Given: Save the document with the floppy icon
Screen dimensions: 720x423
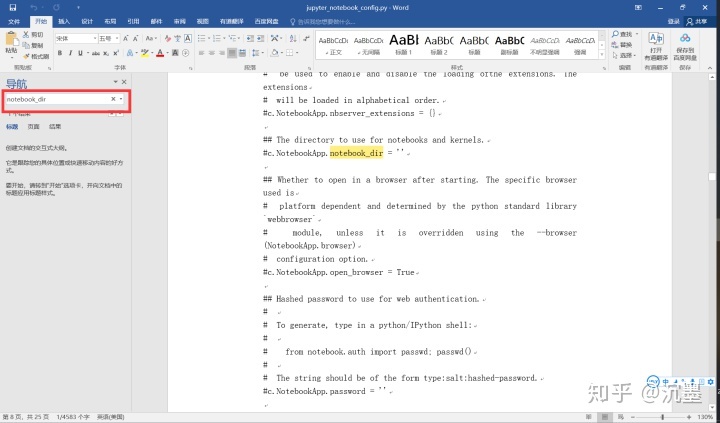Looking at the screenshot, I should 12,7.
